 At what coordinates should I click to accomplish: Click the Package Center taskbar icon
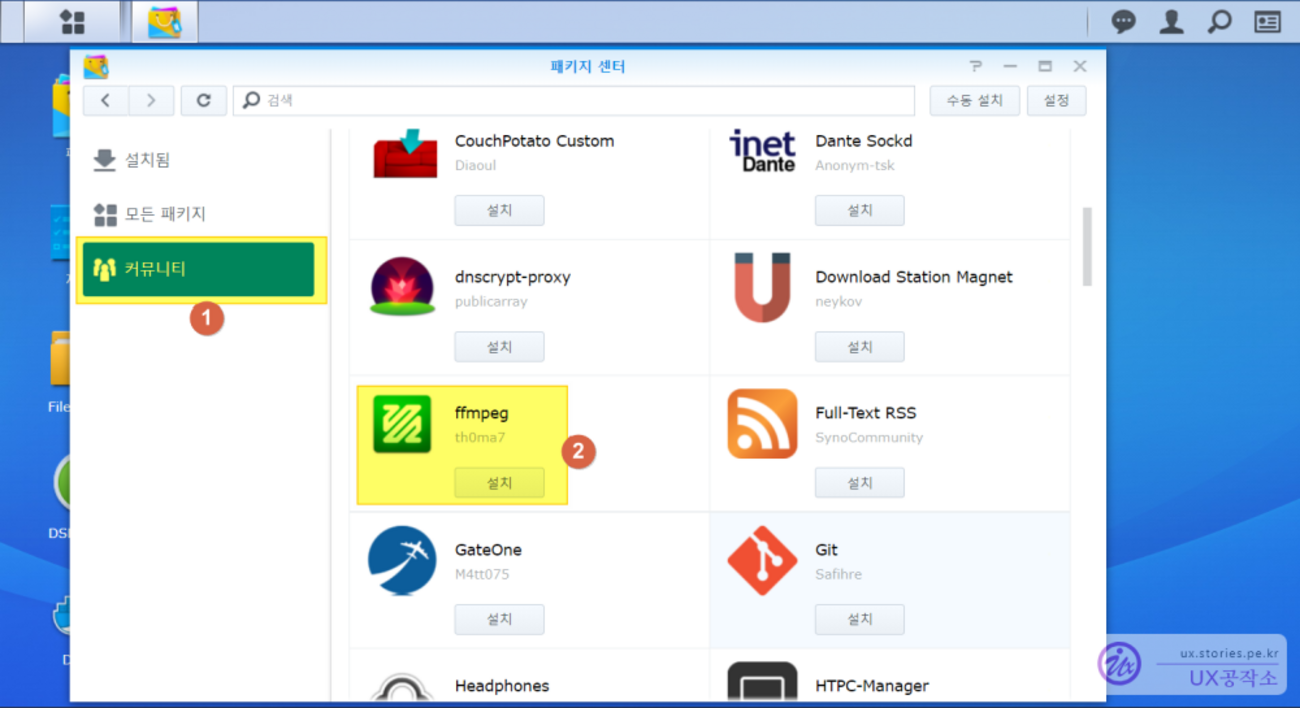(x=164, y=22)
